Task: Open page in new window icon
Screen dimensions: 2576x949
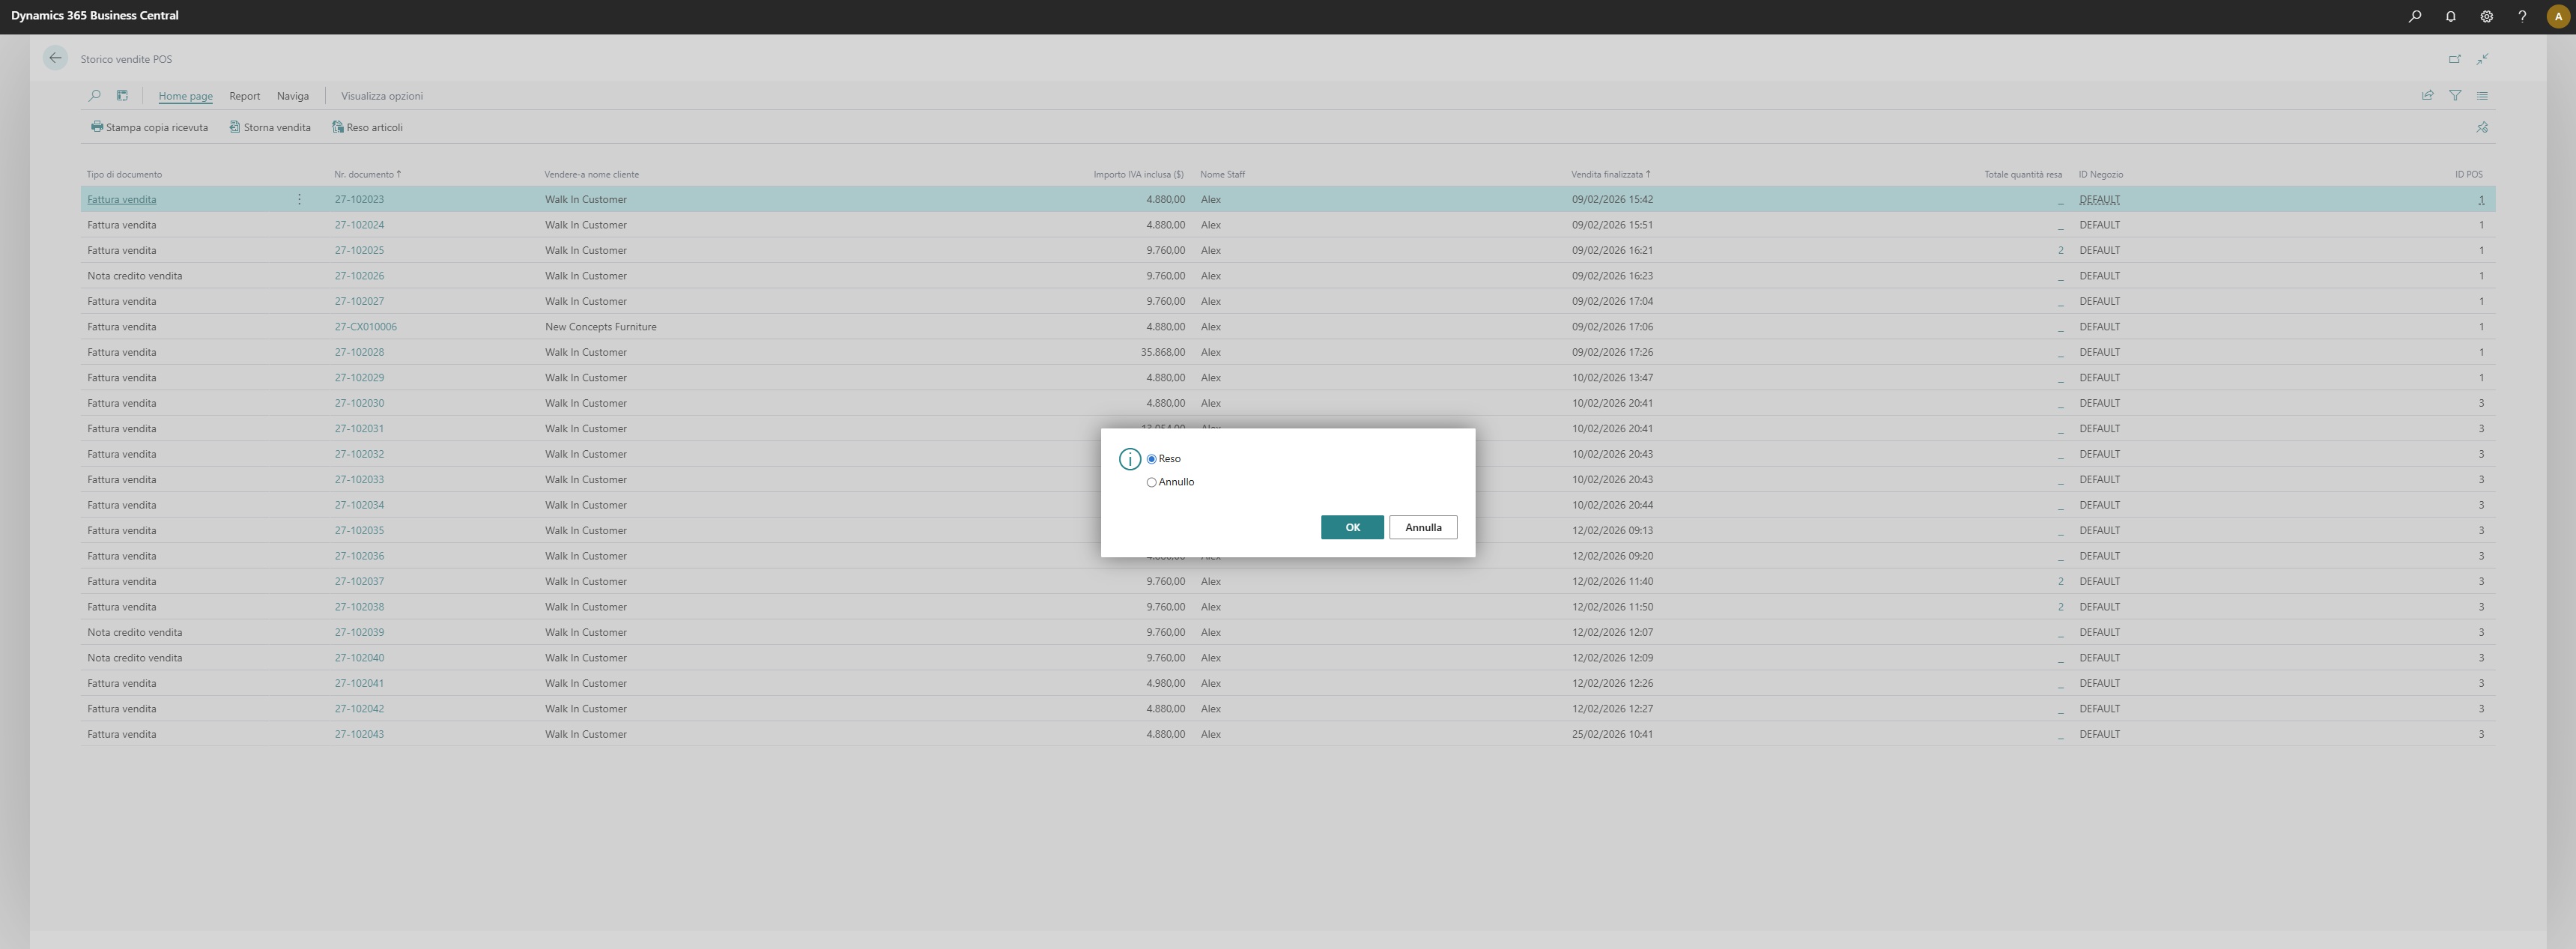Action: (2454, 59)
